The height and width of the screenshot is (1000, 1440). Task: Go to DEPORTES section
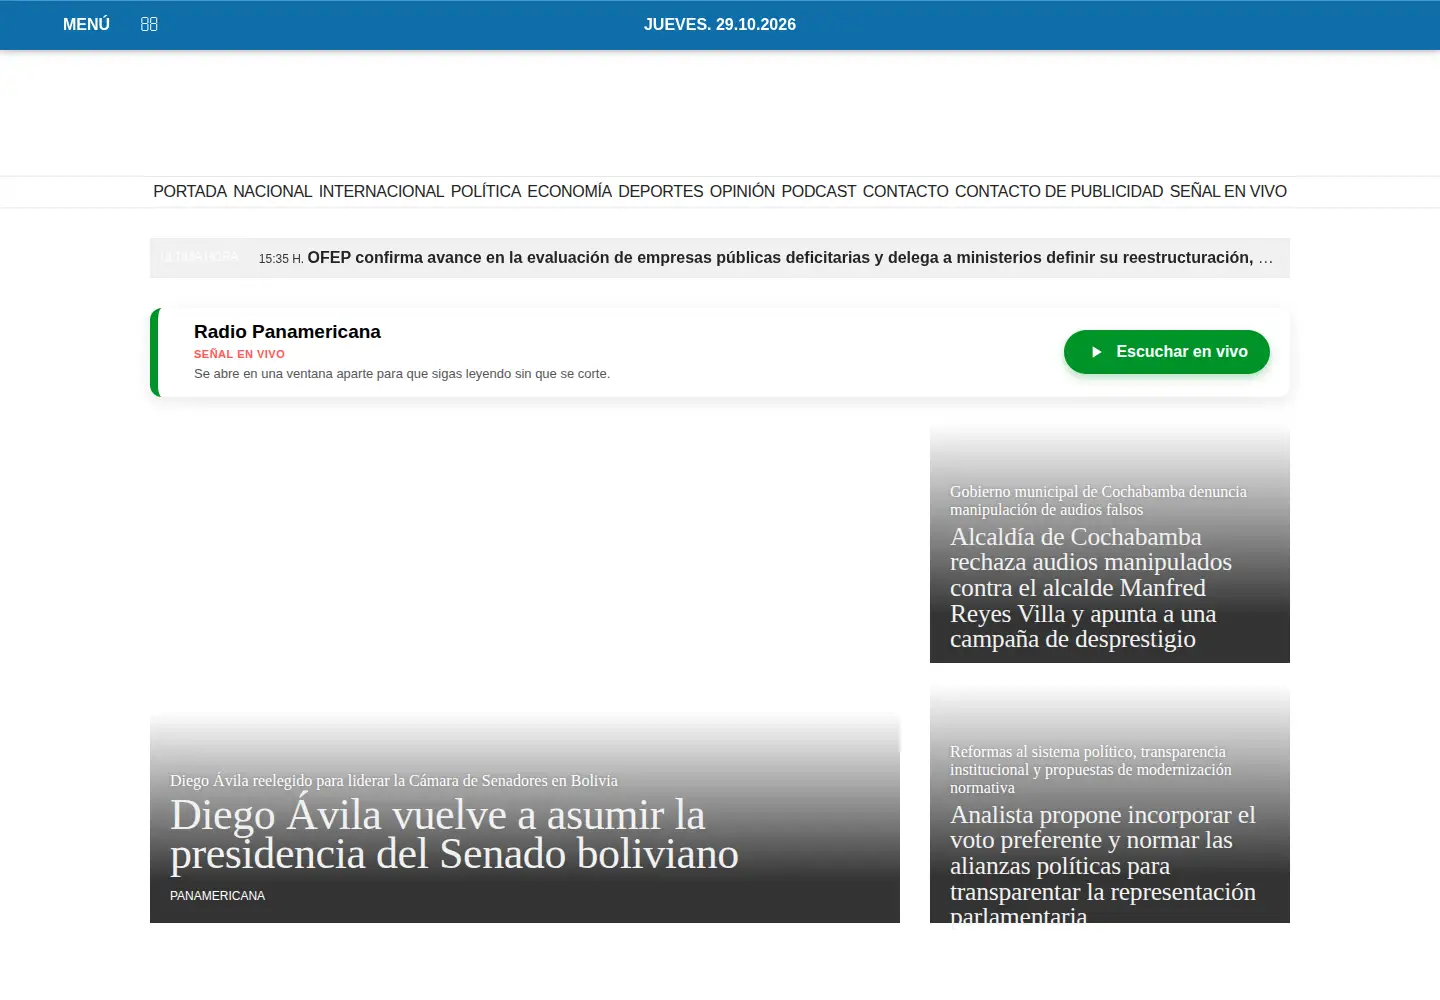661,191
